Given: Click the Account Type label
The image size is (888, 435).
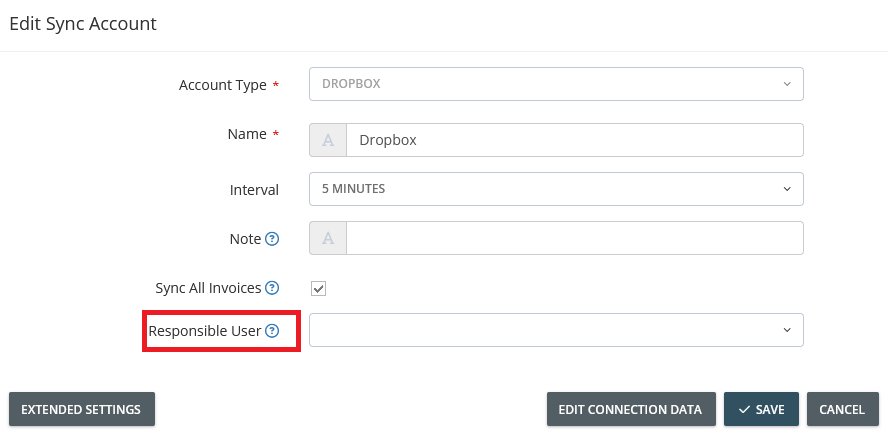Looking at the screenshot, I should (223, 85).
